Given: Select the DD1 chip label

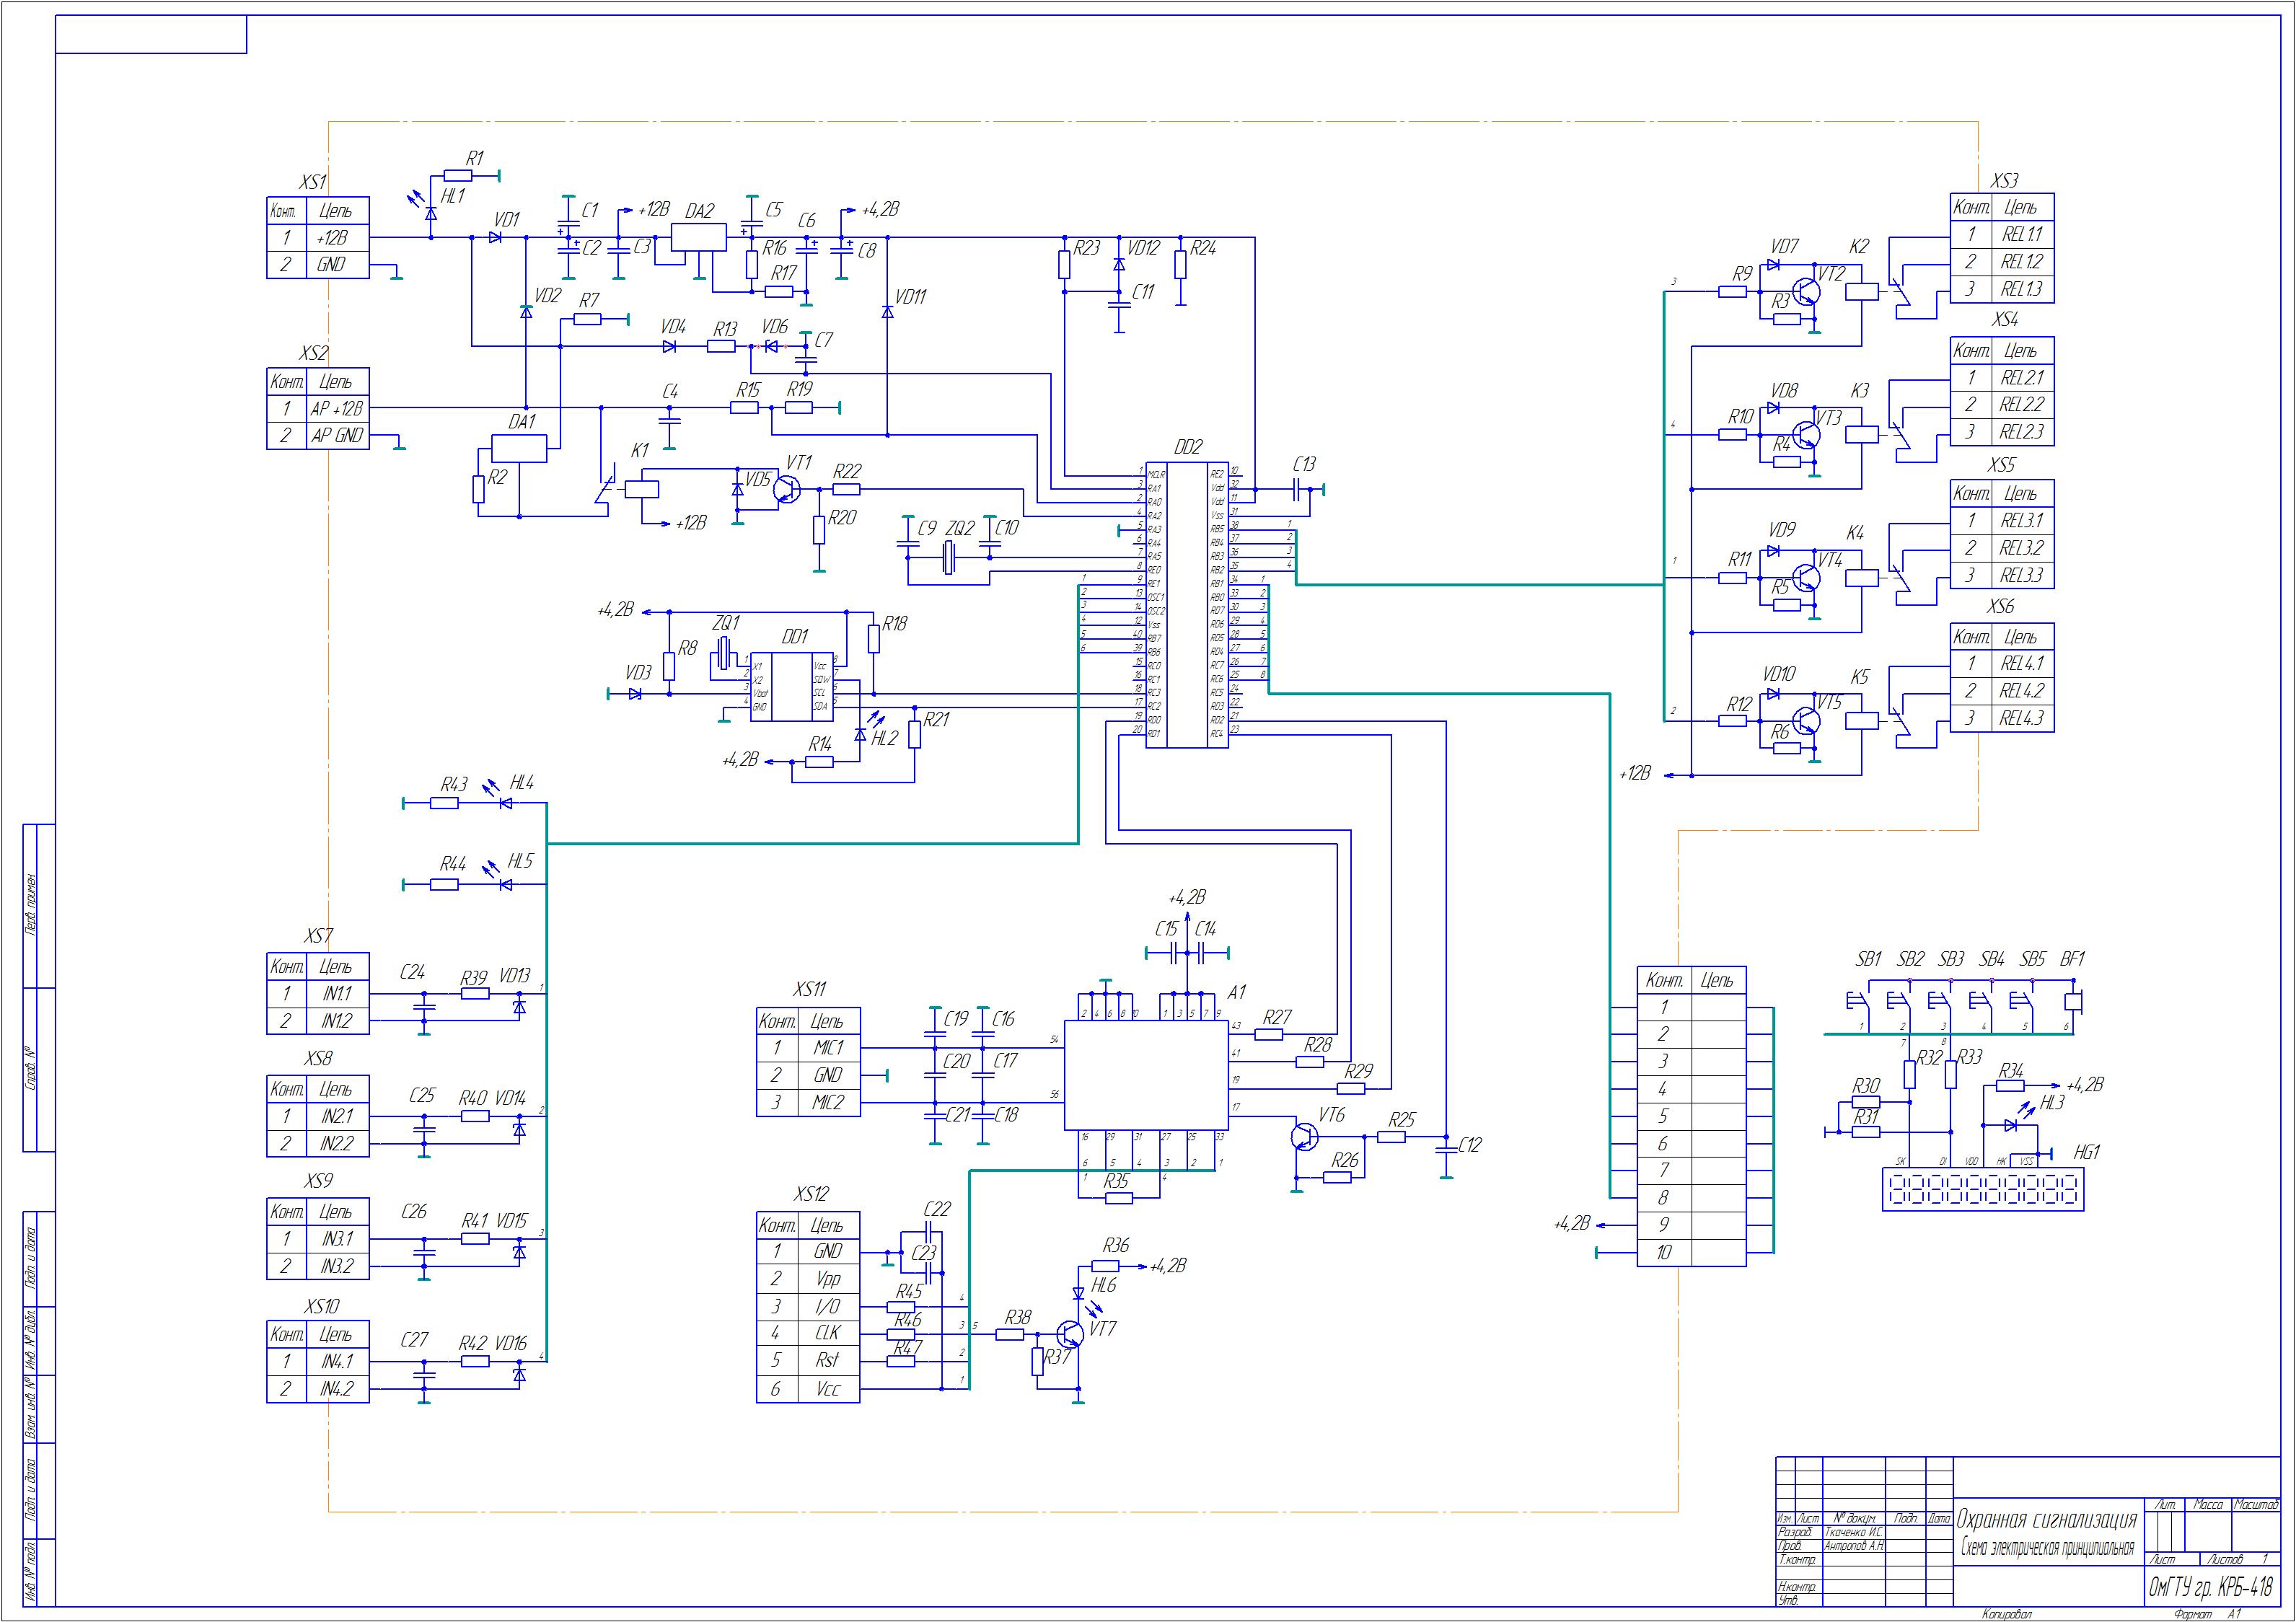Looking at the screenshot, I should 795,636.
